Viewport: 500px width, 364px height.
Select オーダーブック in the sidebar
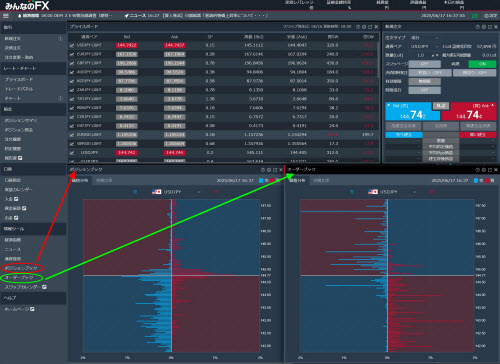click(19, 277)
